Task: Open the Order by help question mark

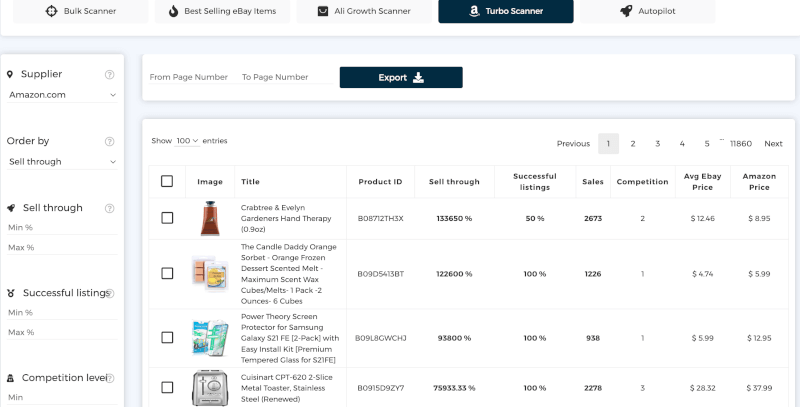Action: (109, 141)
